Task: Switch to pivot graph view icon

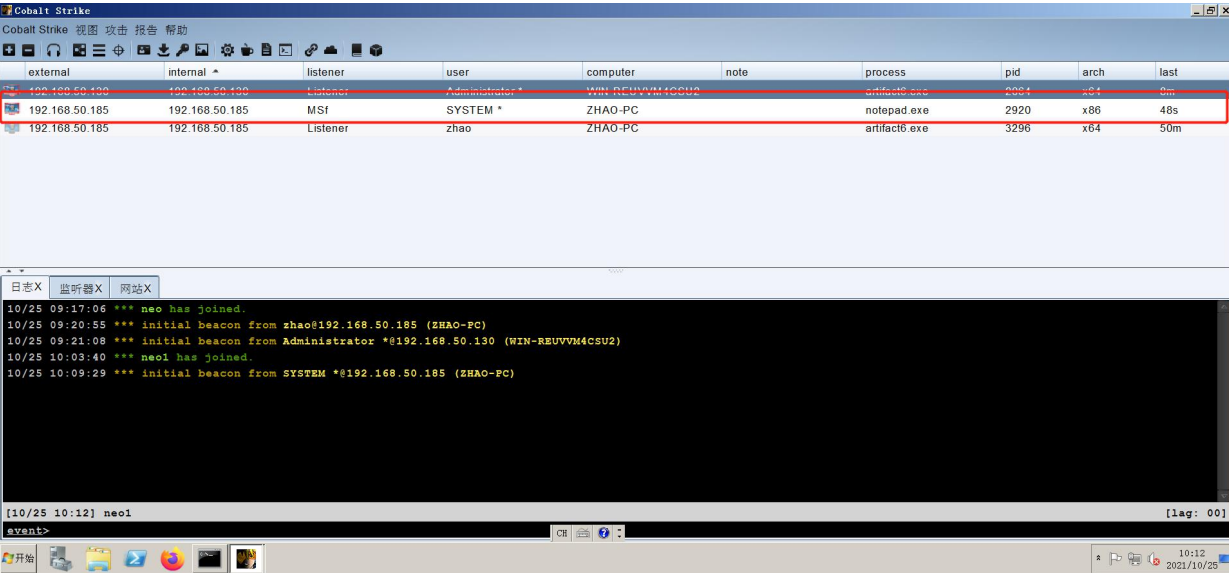Action: pos(79,50)
